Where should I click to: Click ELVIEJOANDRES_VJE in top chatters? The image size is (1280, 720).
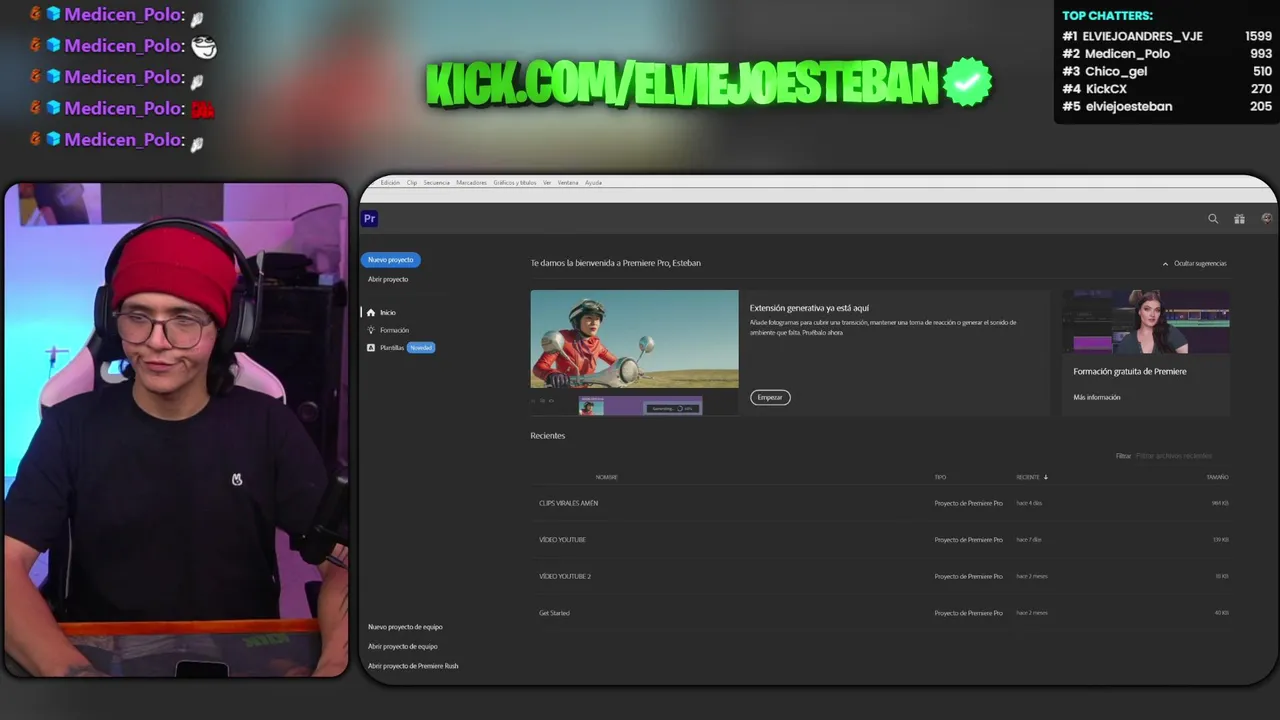(1143, 36)
